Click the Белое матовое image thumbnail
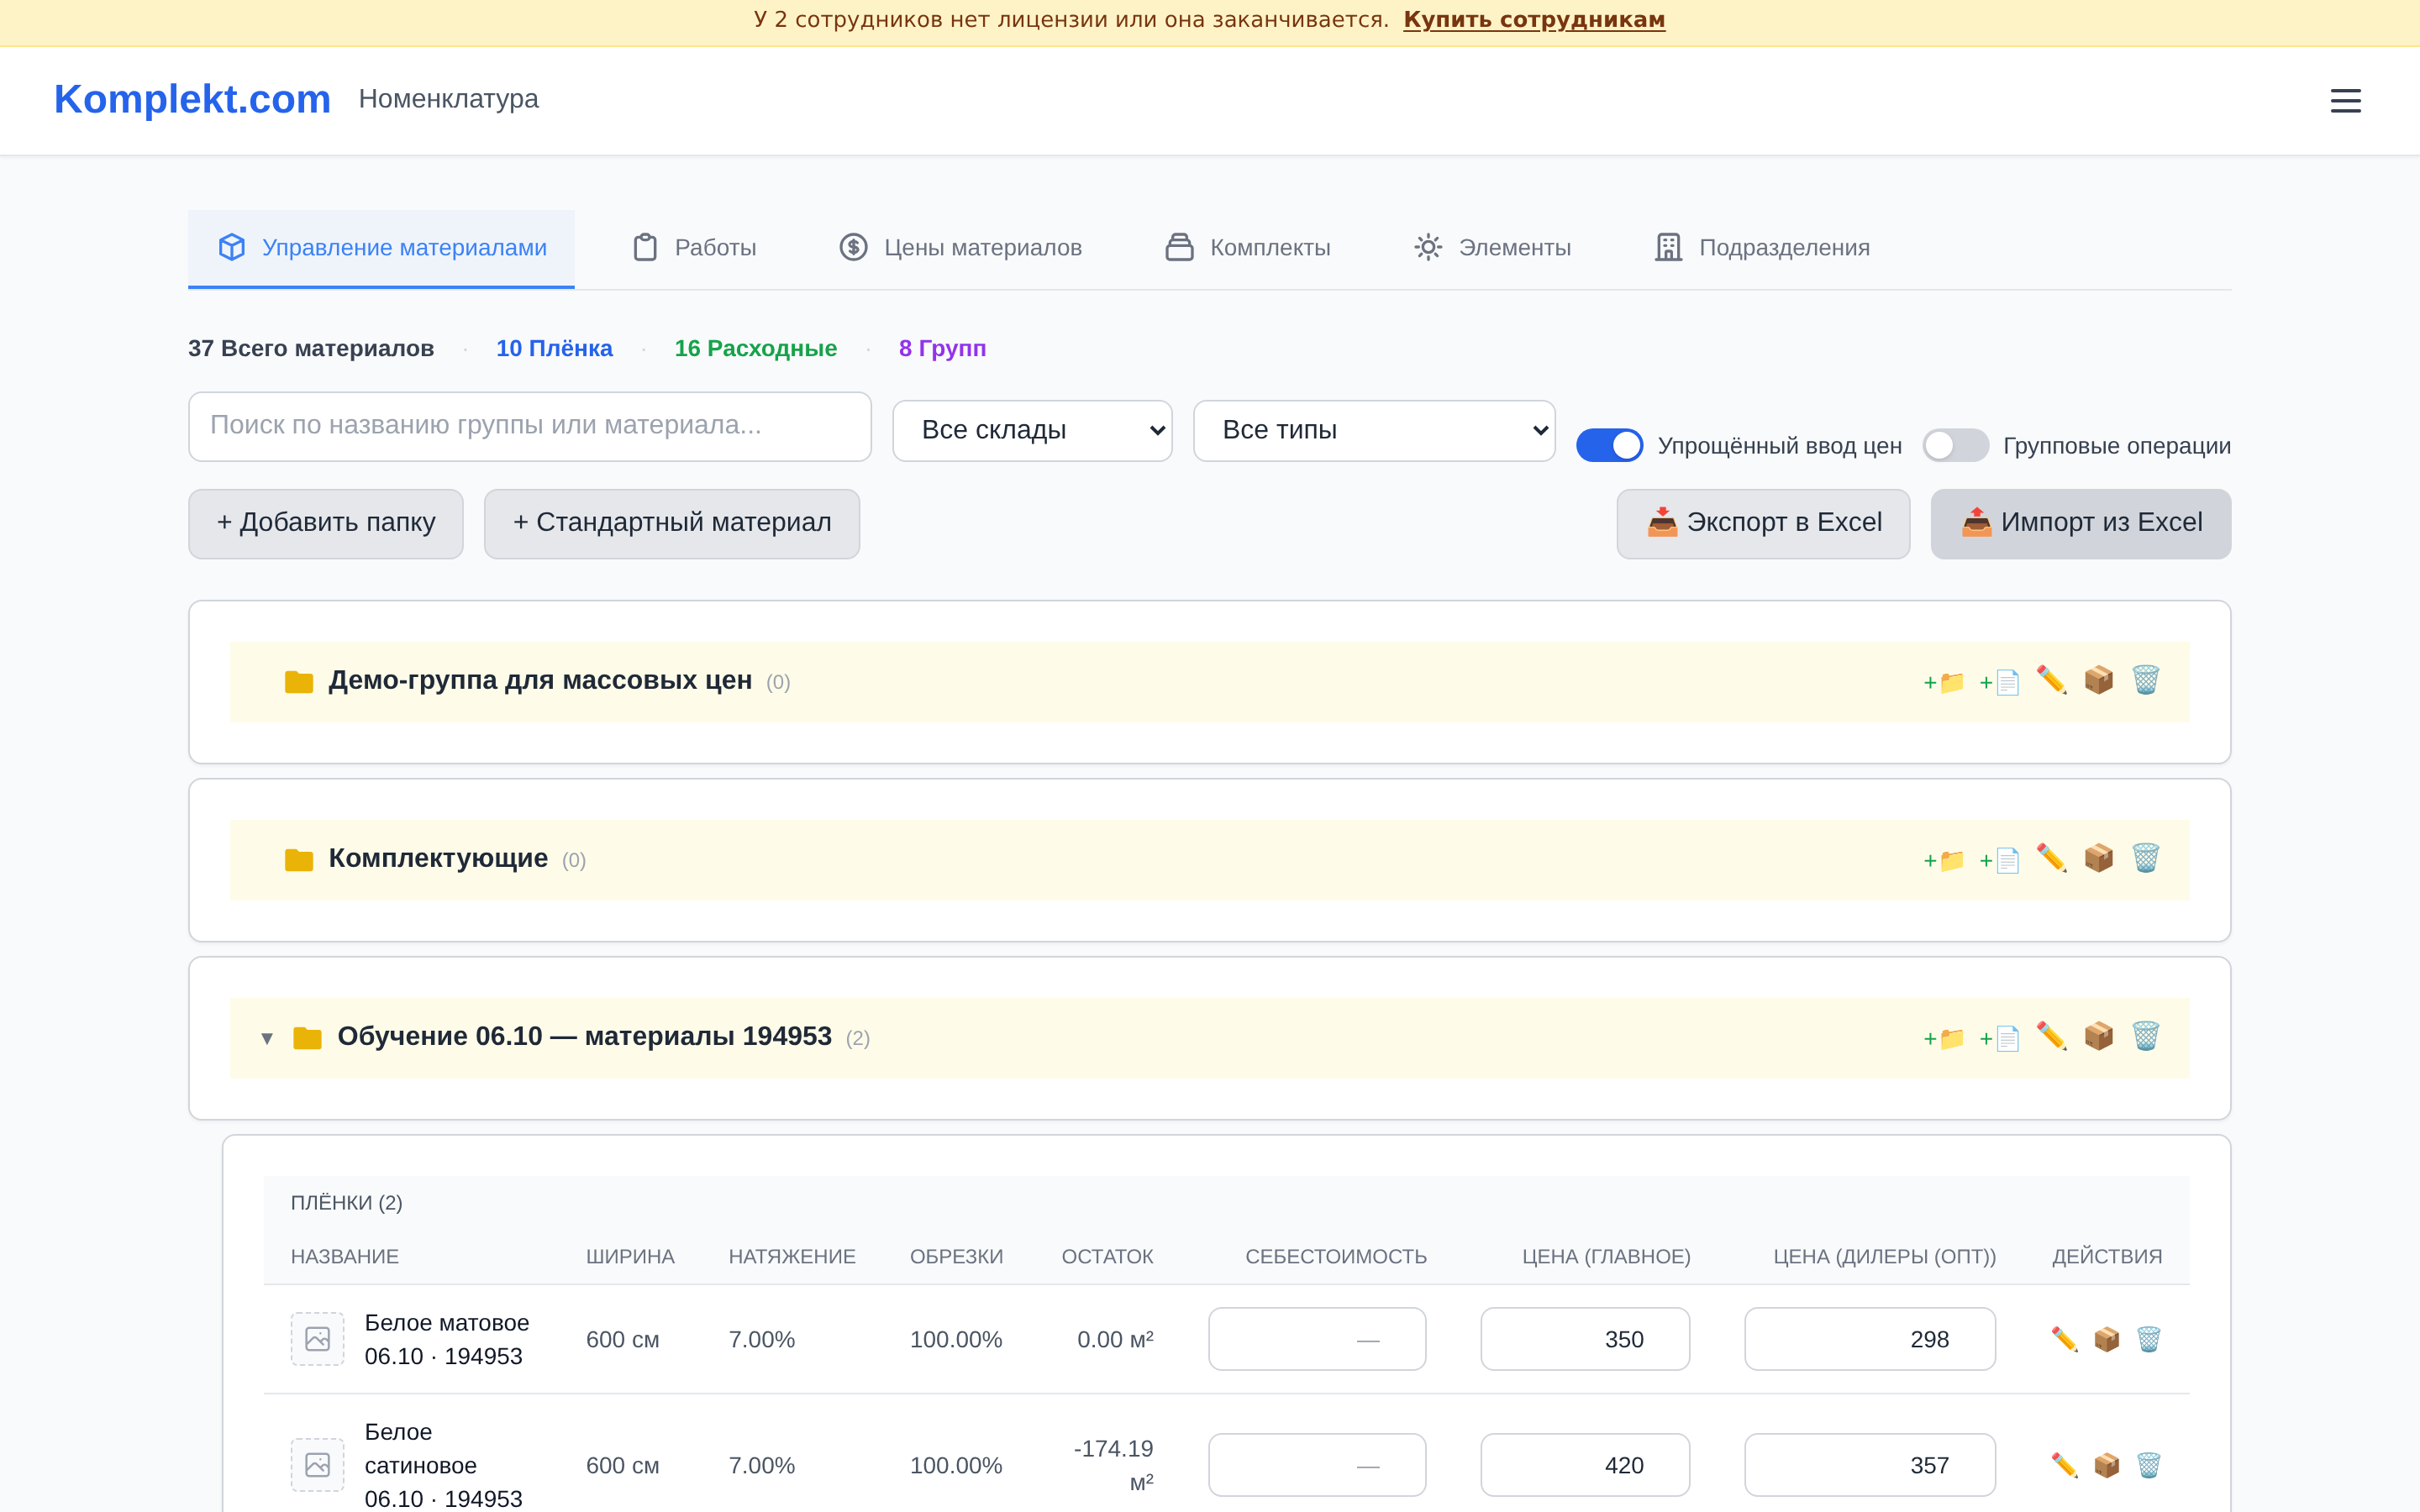The image size is (2420, 1512). 317,1339
